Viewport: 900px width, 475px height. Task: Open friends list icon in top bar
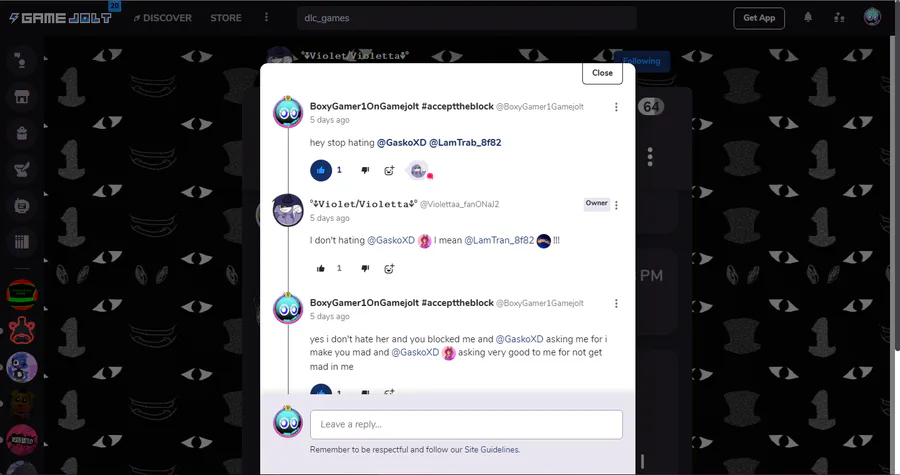click(839, 17)
